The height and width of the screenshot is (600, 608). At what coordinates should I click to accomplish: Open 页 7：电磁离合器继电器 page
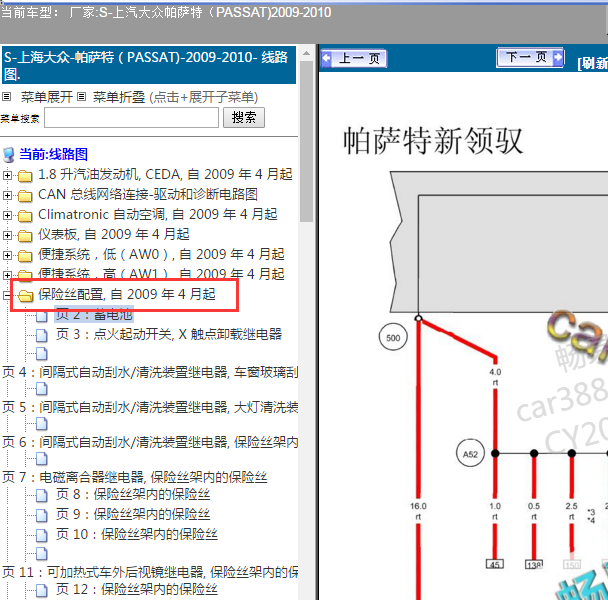pyautogui.click(x=135, y=477)
